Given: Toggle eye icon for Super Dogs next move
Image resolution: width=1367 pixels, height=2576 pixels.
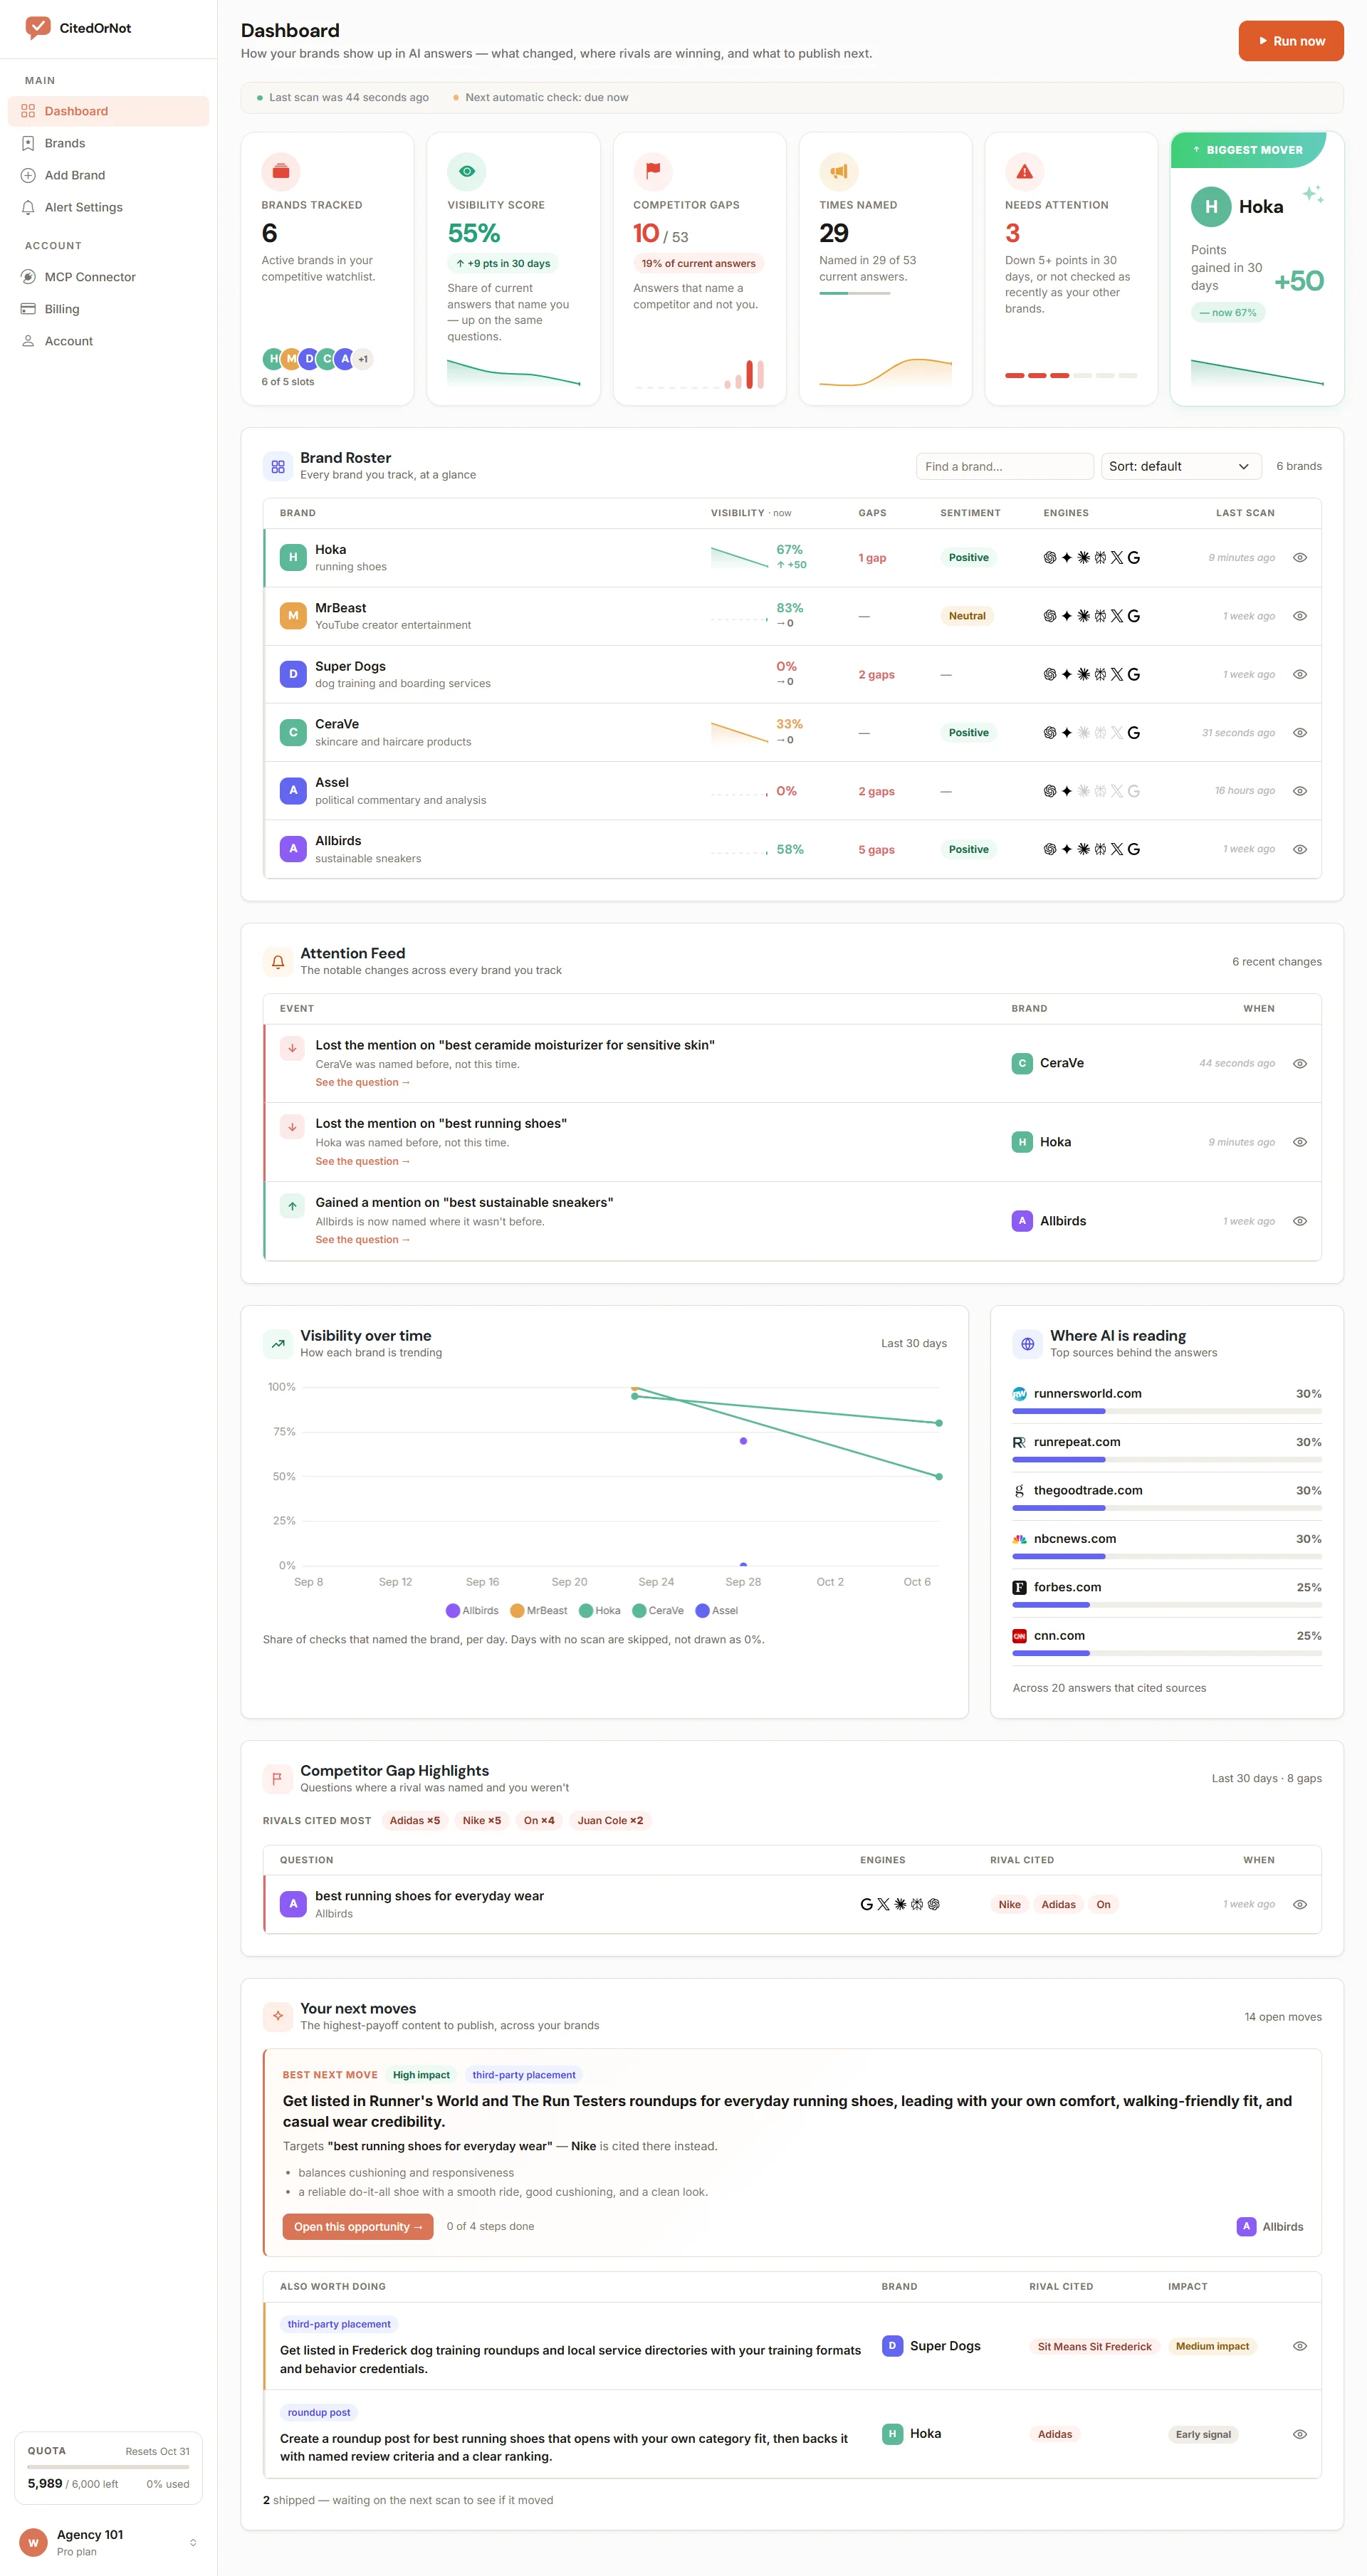Looking at the screenshot, I should point(1299,2346).
